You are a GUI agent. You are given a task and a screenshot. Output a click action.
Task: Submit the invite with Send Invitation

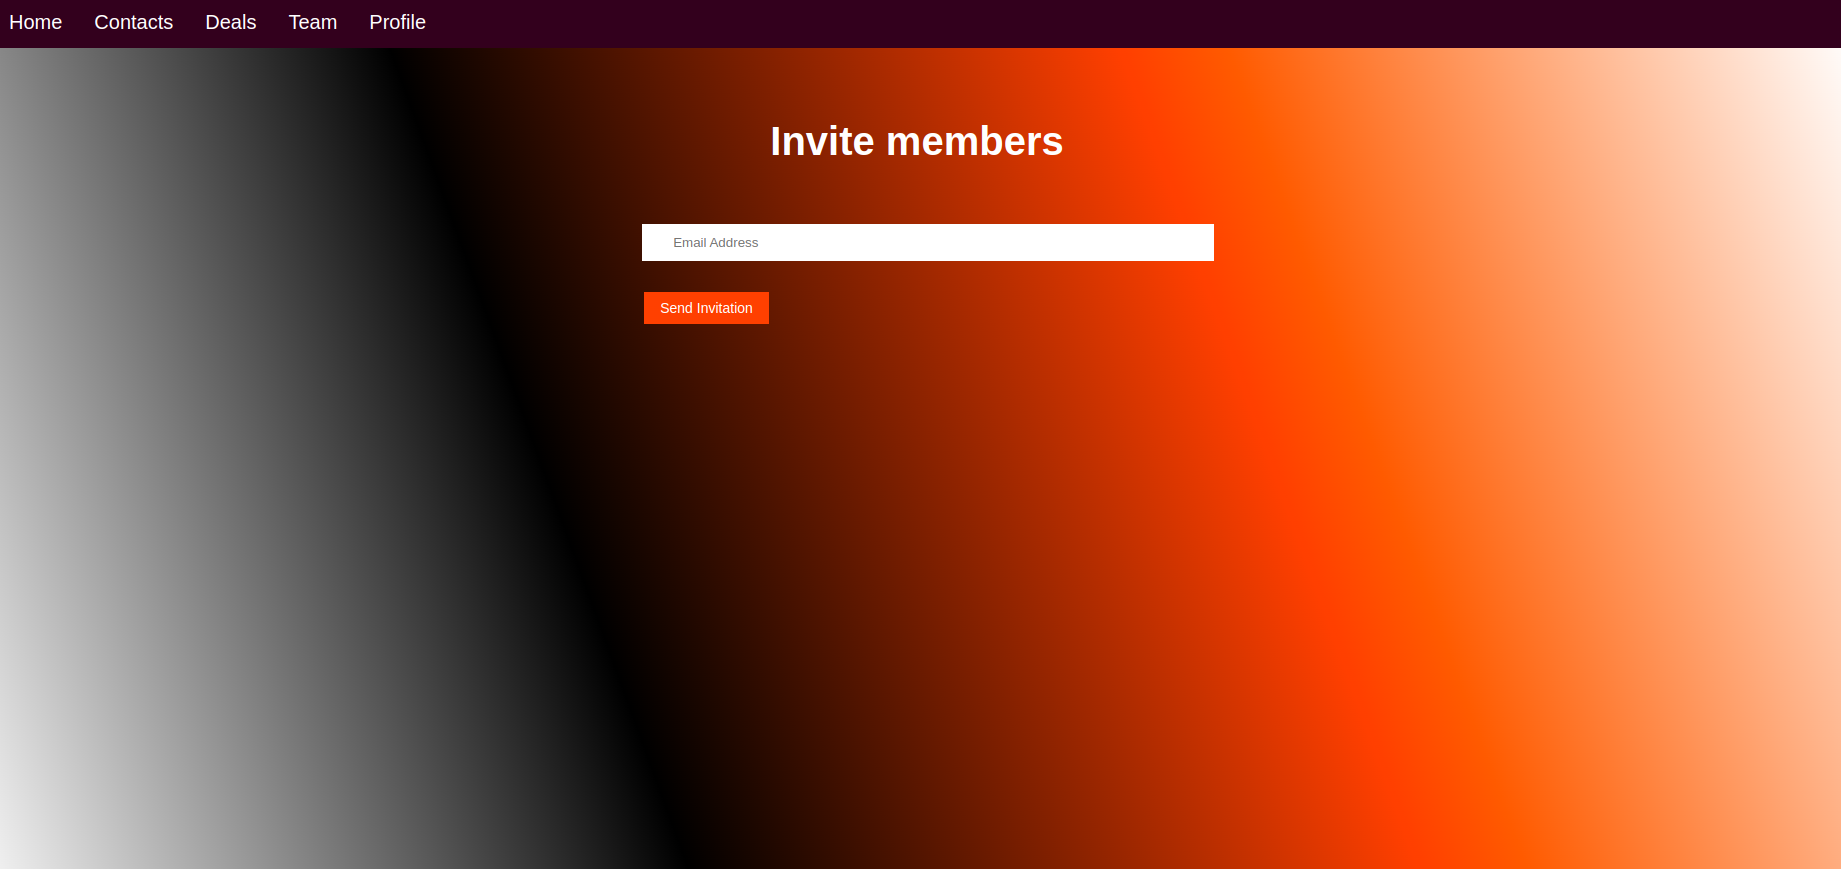706,308
